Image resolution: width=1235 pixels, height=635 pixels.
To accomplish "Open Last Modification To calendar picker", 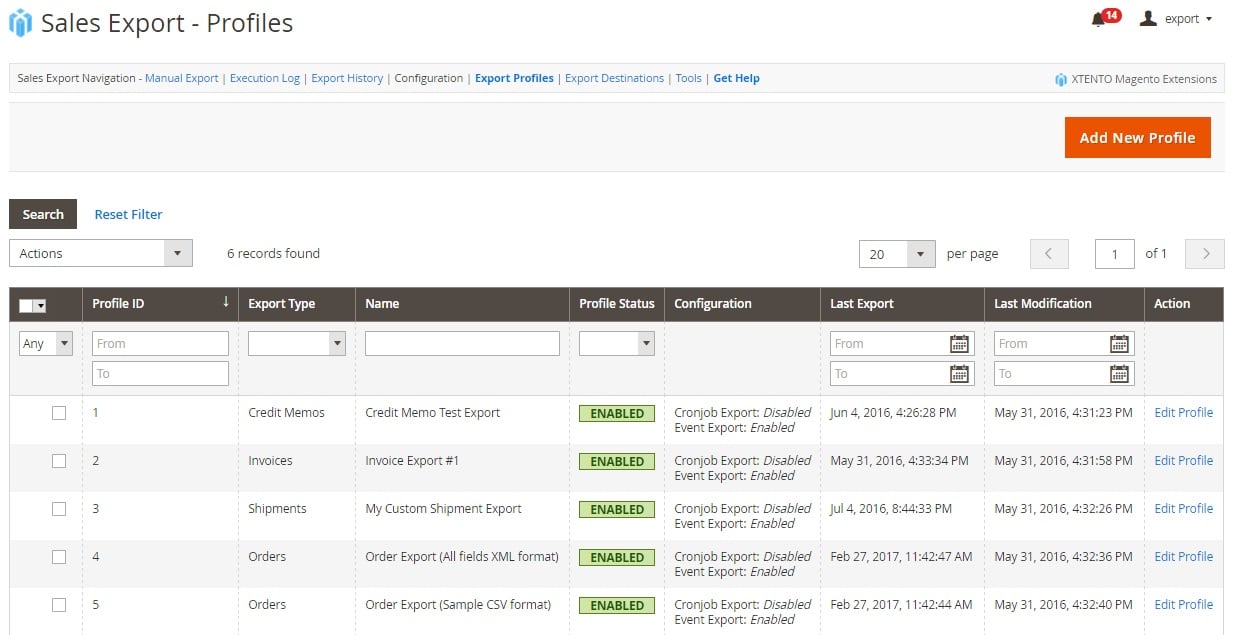I will pyautogui.click(x=1119, y=374).
